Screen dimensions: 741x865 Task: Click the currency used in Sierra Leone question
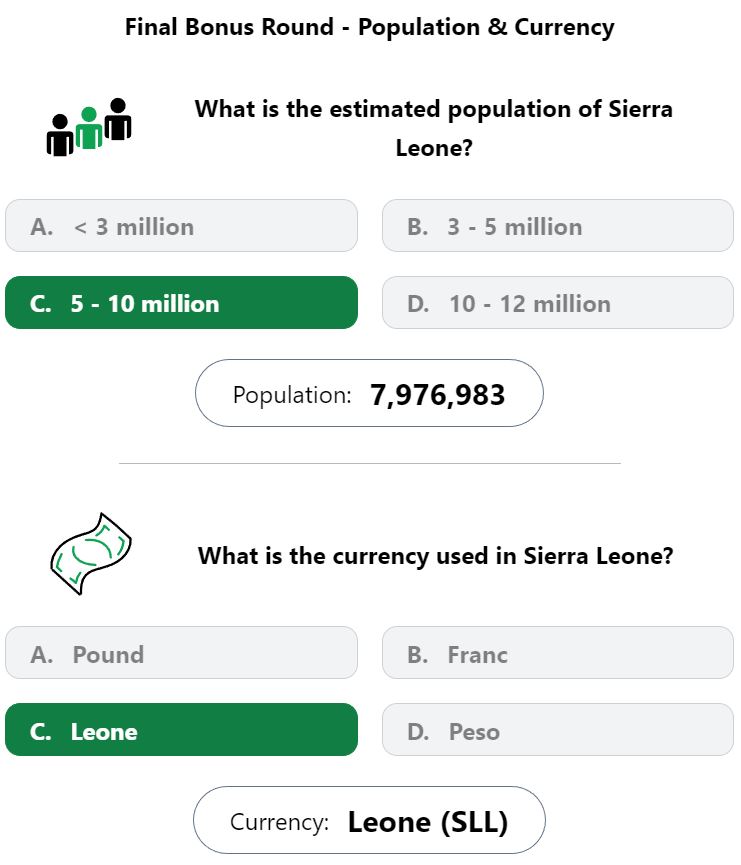click(x=435, y=556)
